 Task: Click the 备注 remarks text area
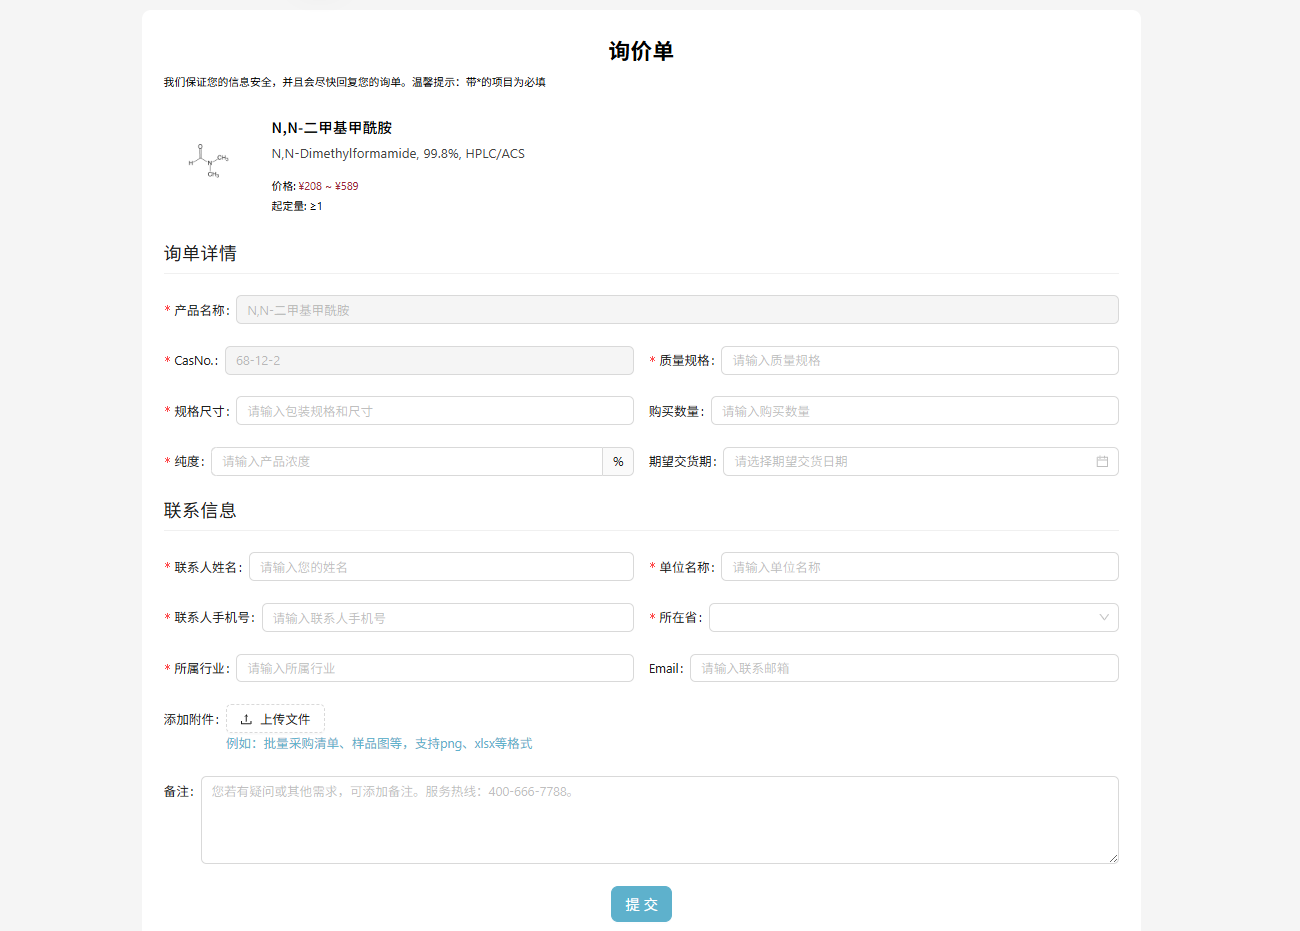coord(659,820)
